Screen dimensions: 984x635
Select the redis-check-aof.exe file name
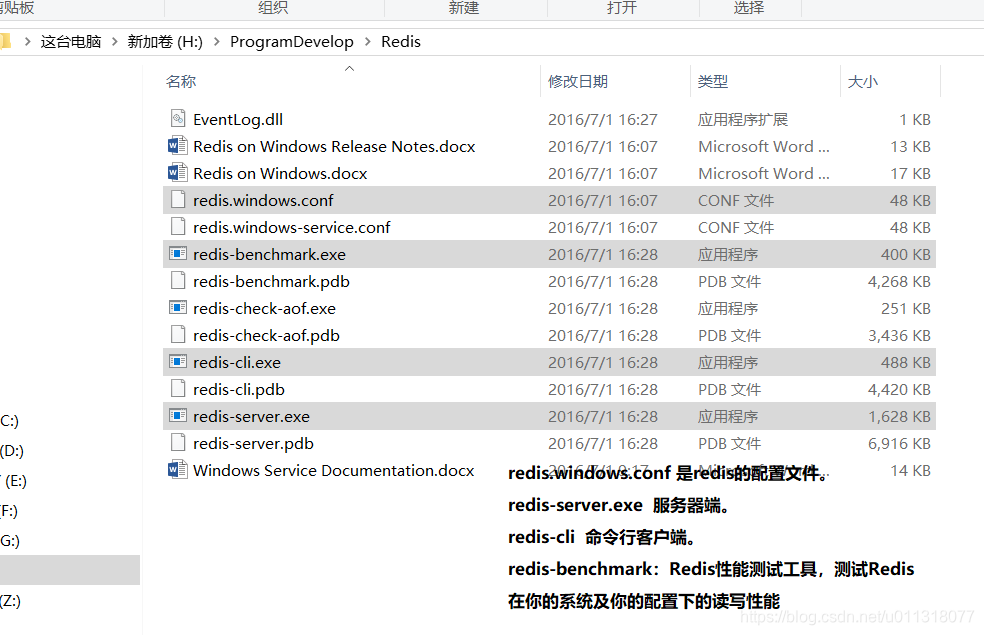264,308
